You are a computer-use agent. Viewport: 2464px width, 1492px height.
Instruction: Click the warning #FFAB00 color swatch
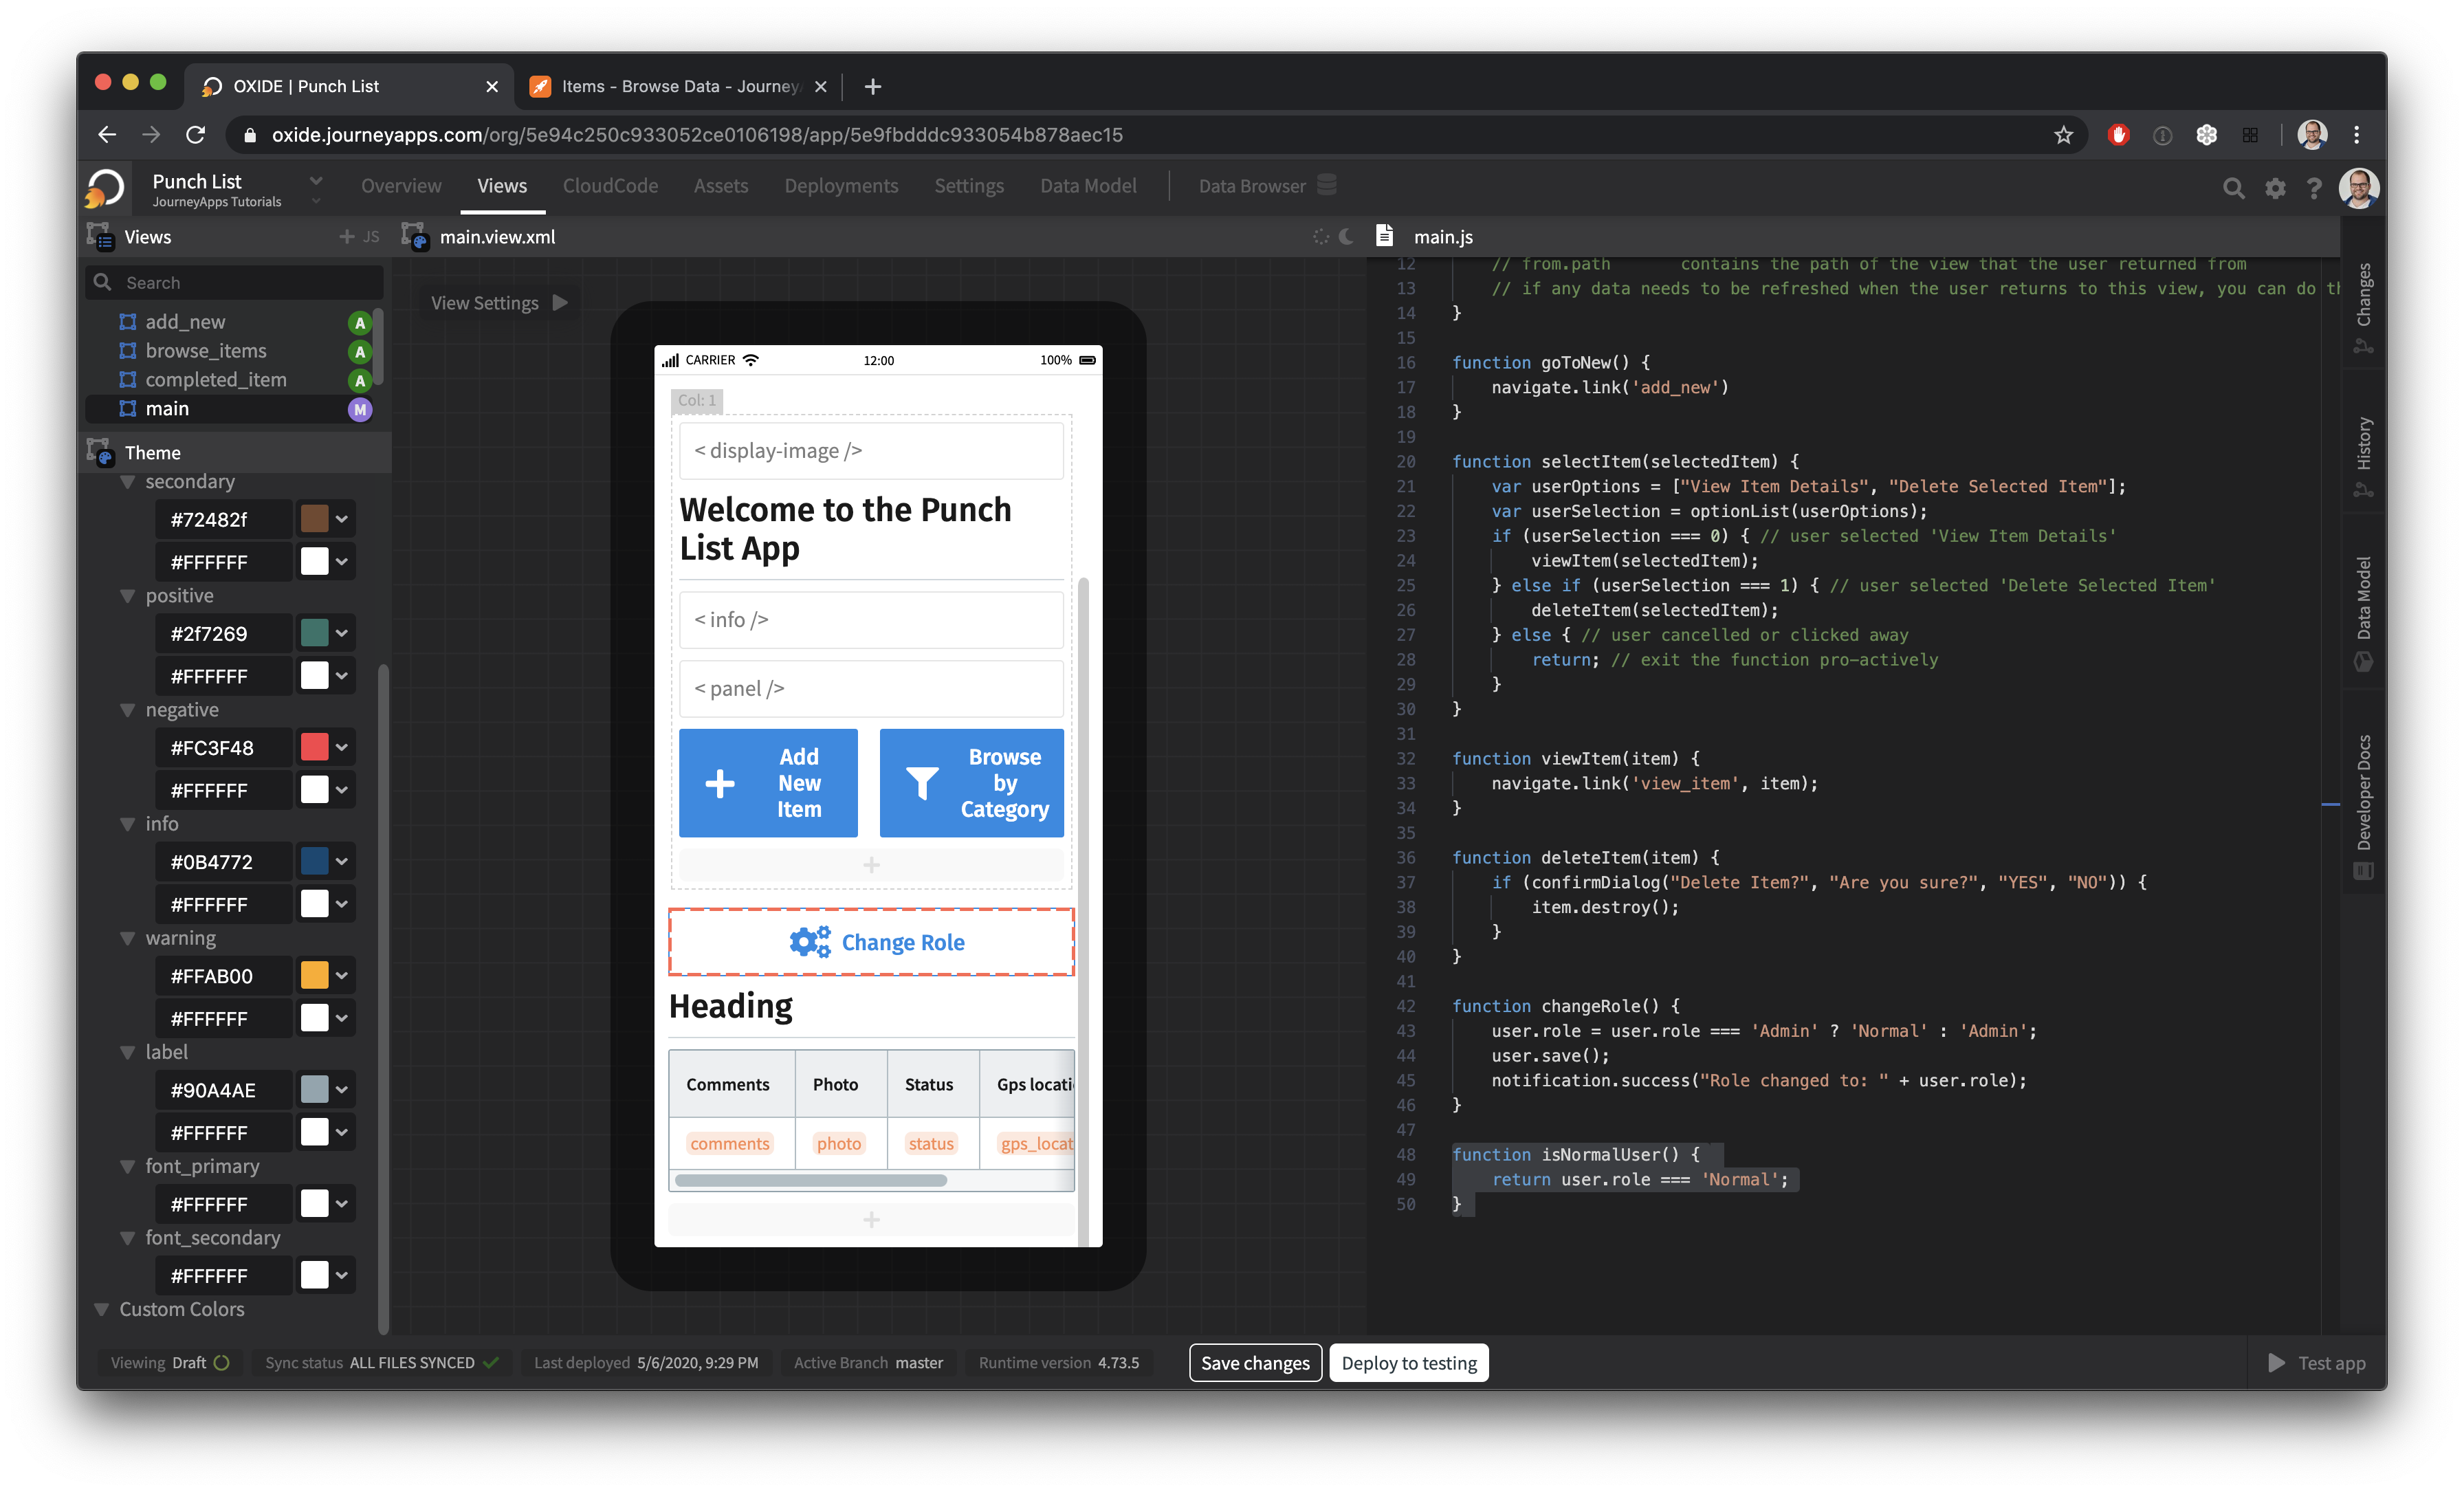314,975
